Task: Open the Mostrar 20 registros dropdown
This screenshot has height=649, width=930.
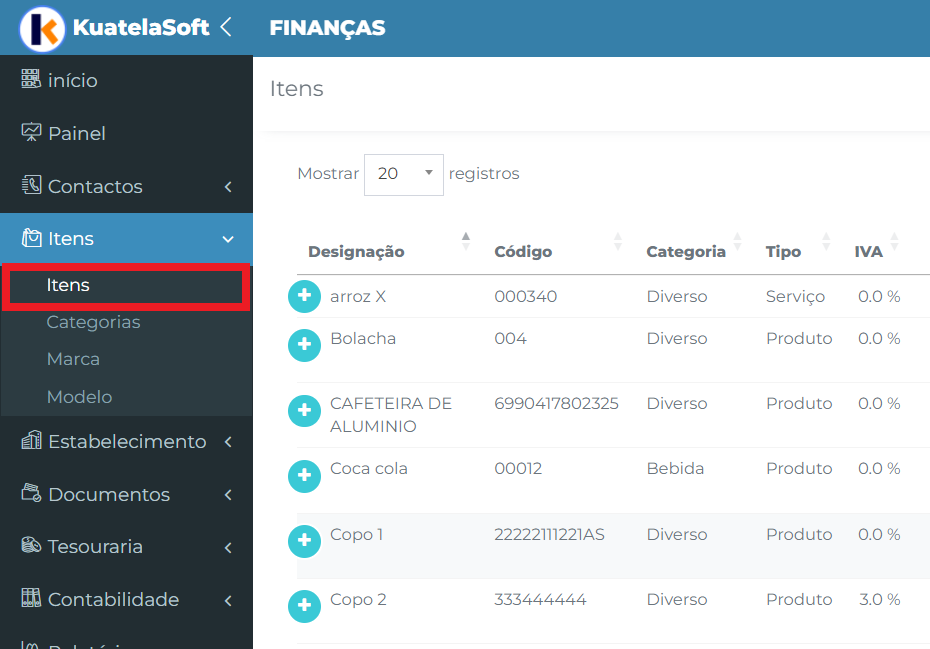Action: [403, 174]
